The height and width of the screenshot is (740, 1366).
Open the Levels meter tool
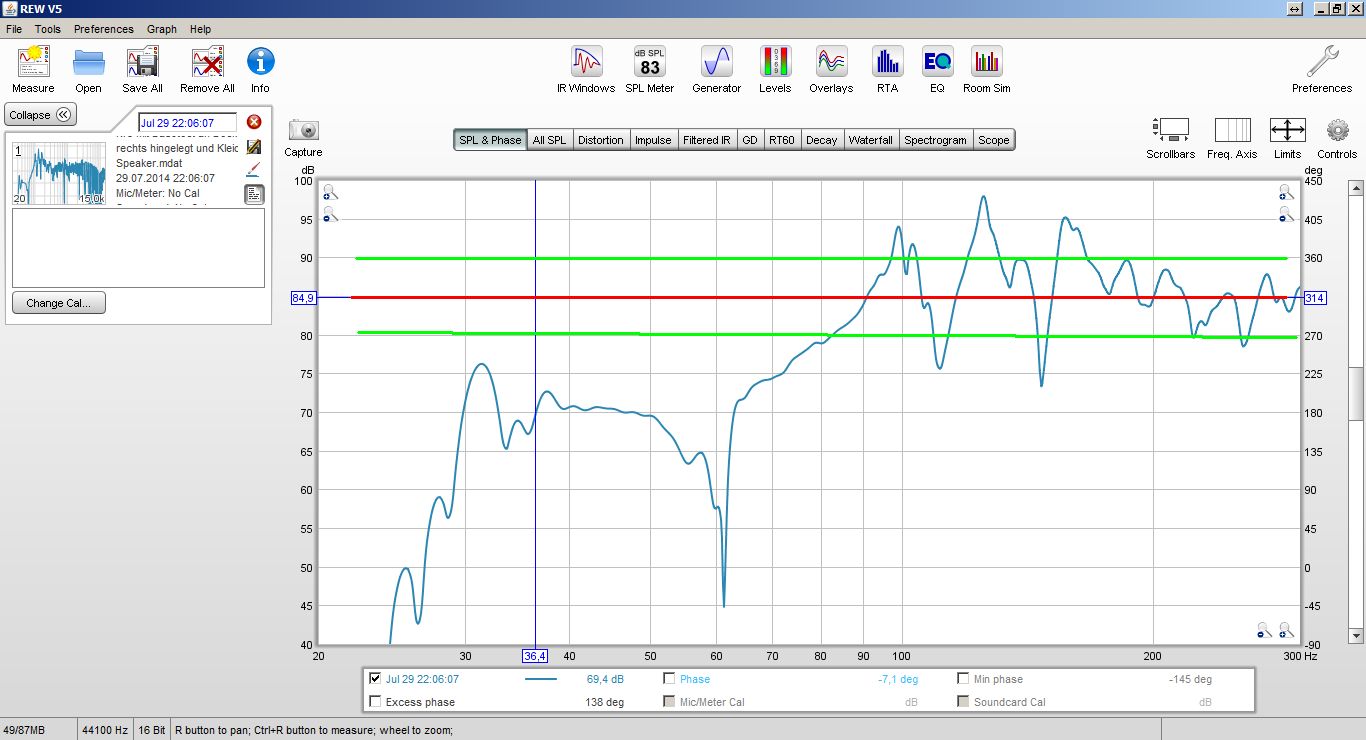click(x=775, y=70)
